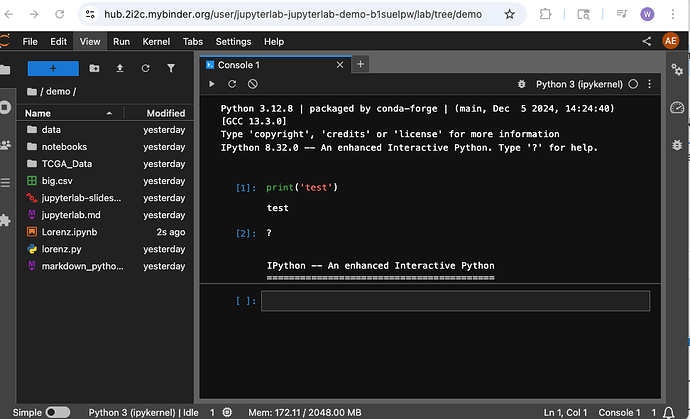
Task: Restart the kernel from console toolbar
Action: 232,85
